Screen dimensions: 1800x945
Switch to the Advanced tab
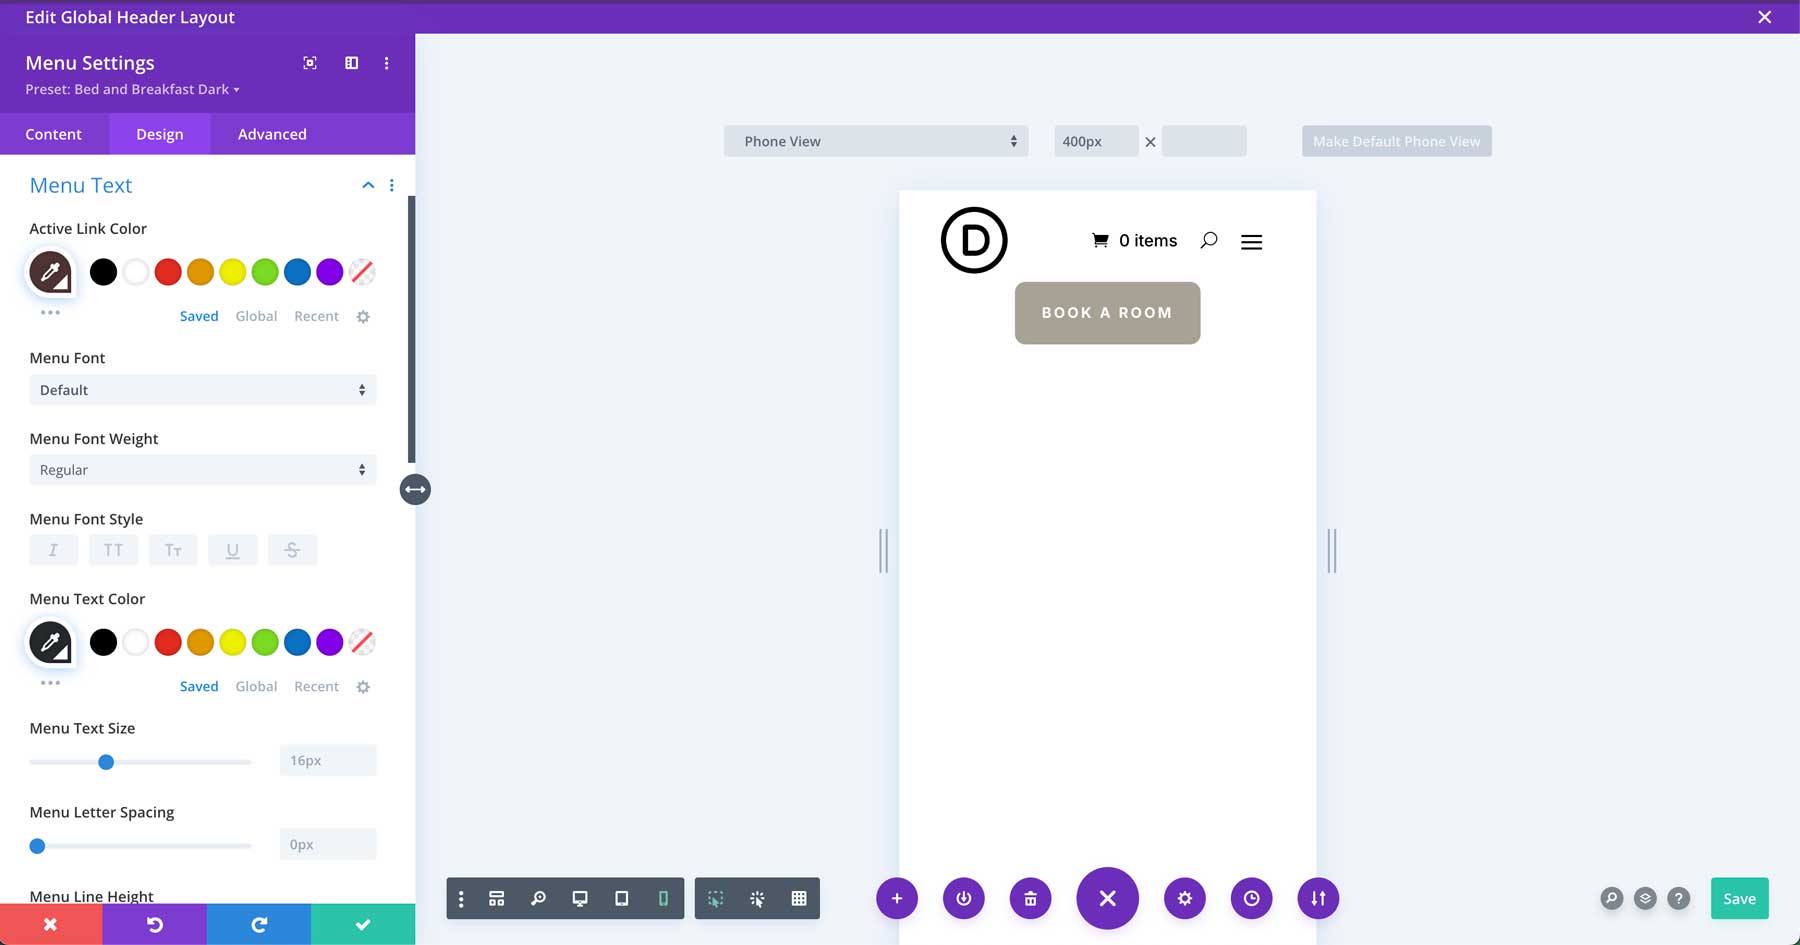[x=271, y=133]
